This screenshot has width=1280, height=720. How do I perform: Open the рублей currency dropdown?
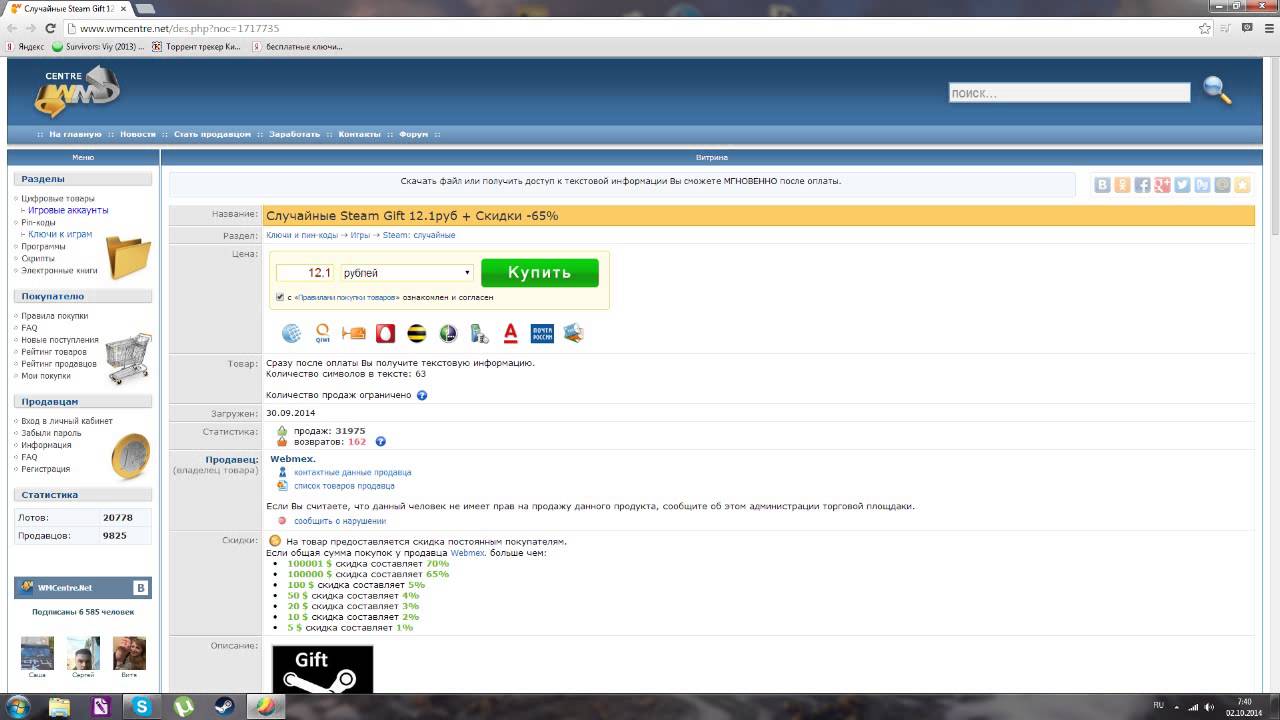click(x=406, y=272)
